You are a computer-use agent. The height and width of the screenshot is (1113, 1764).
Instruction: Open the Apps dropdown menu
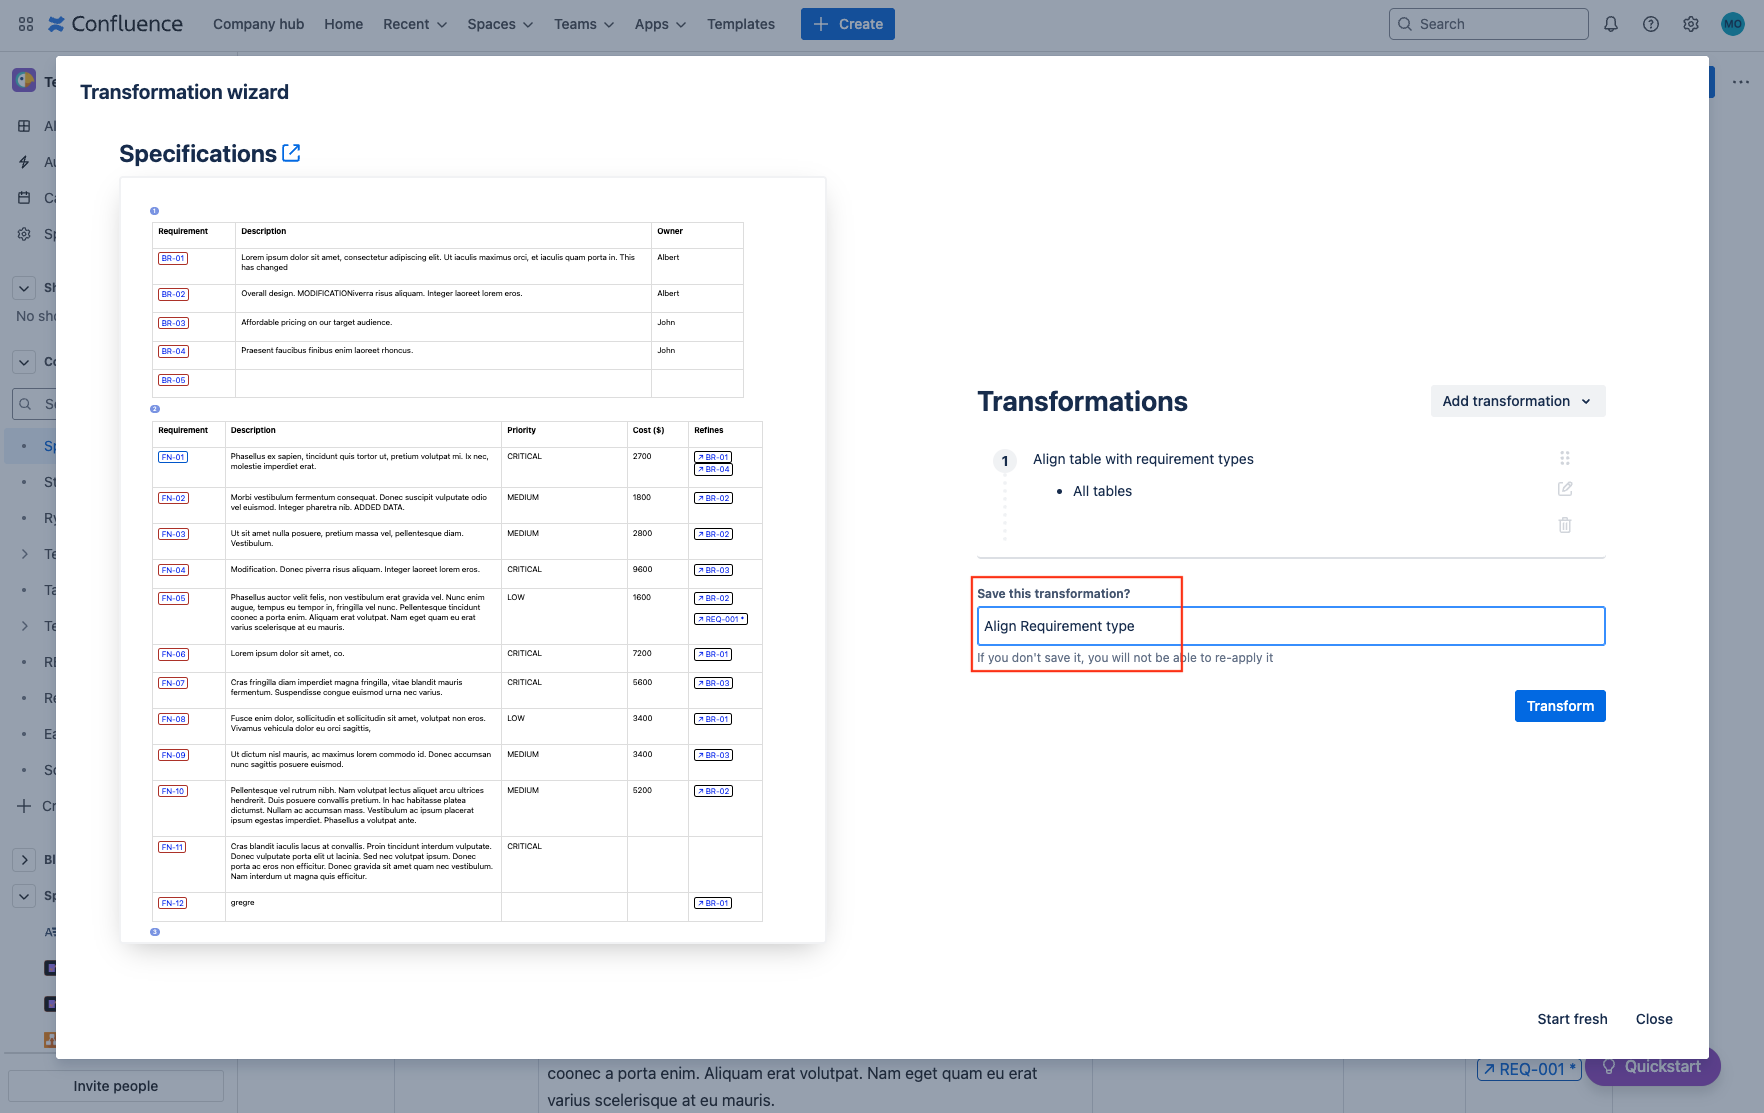pos(659,23)
